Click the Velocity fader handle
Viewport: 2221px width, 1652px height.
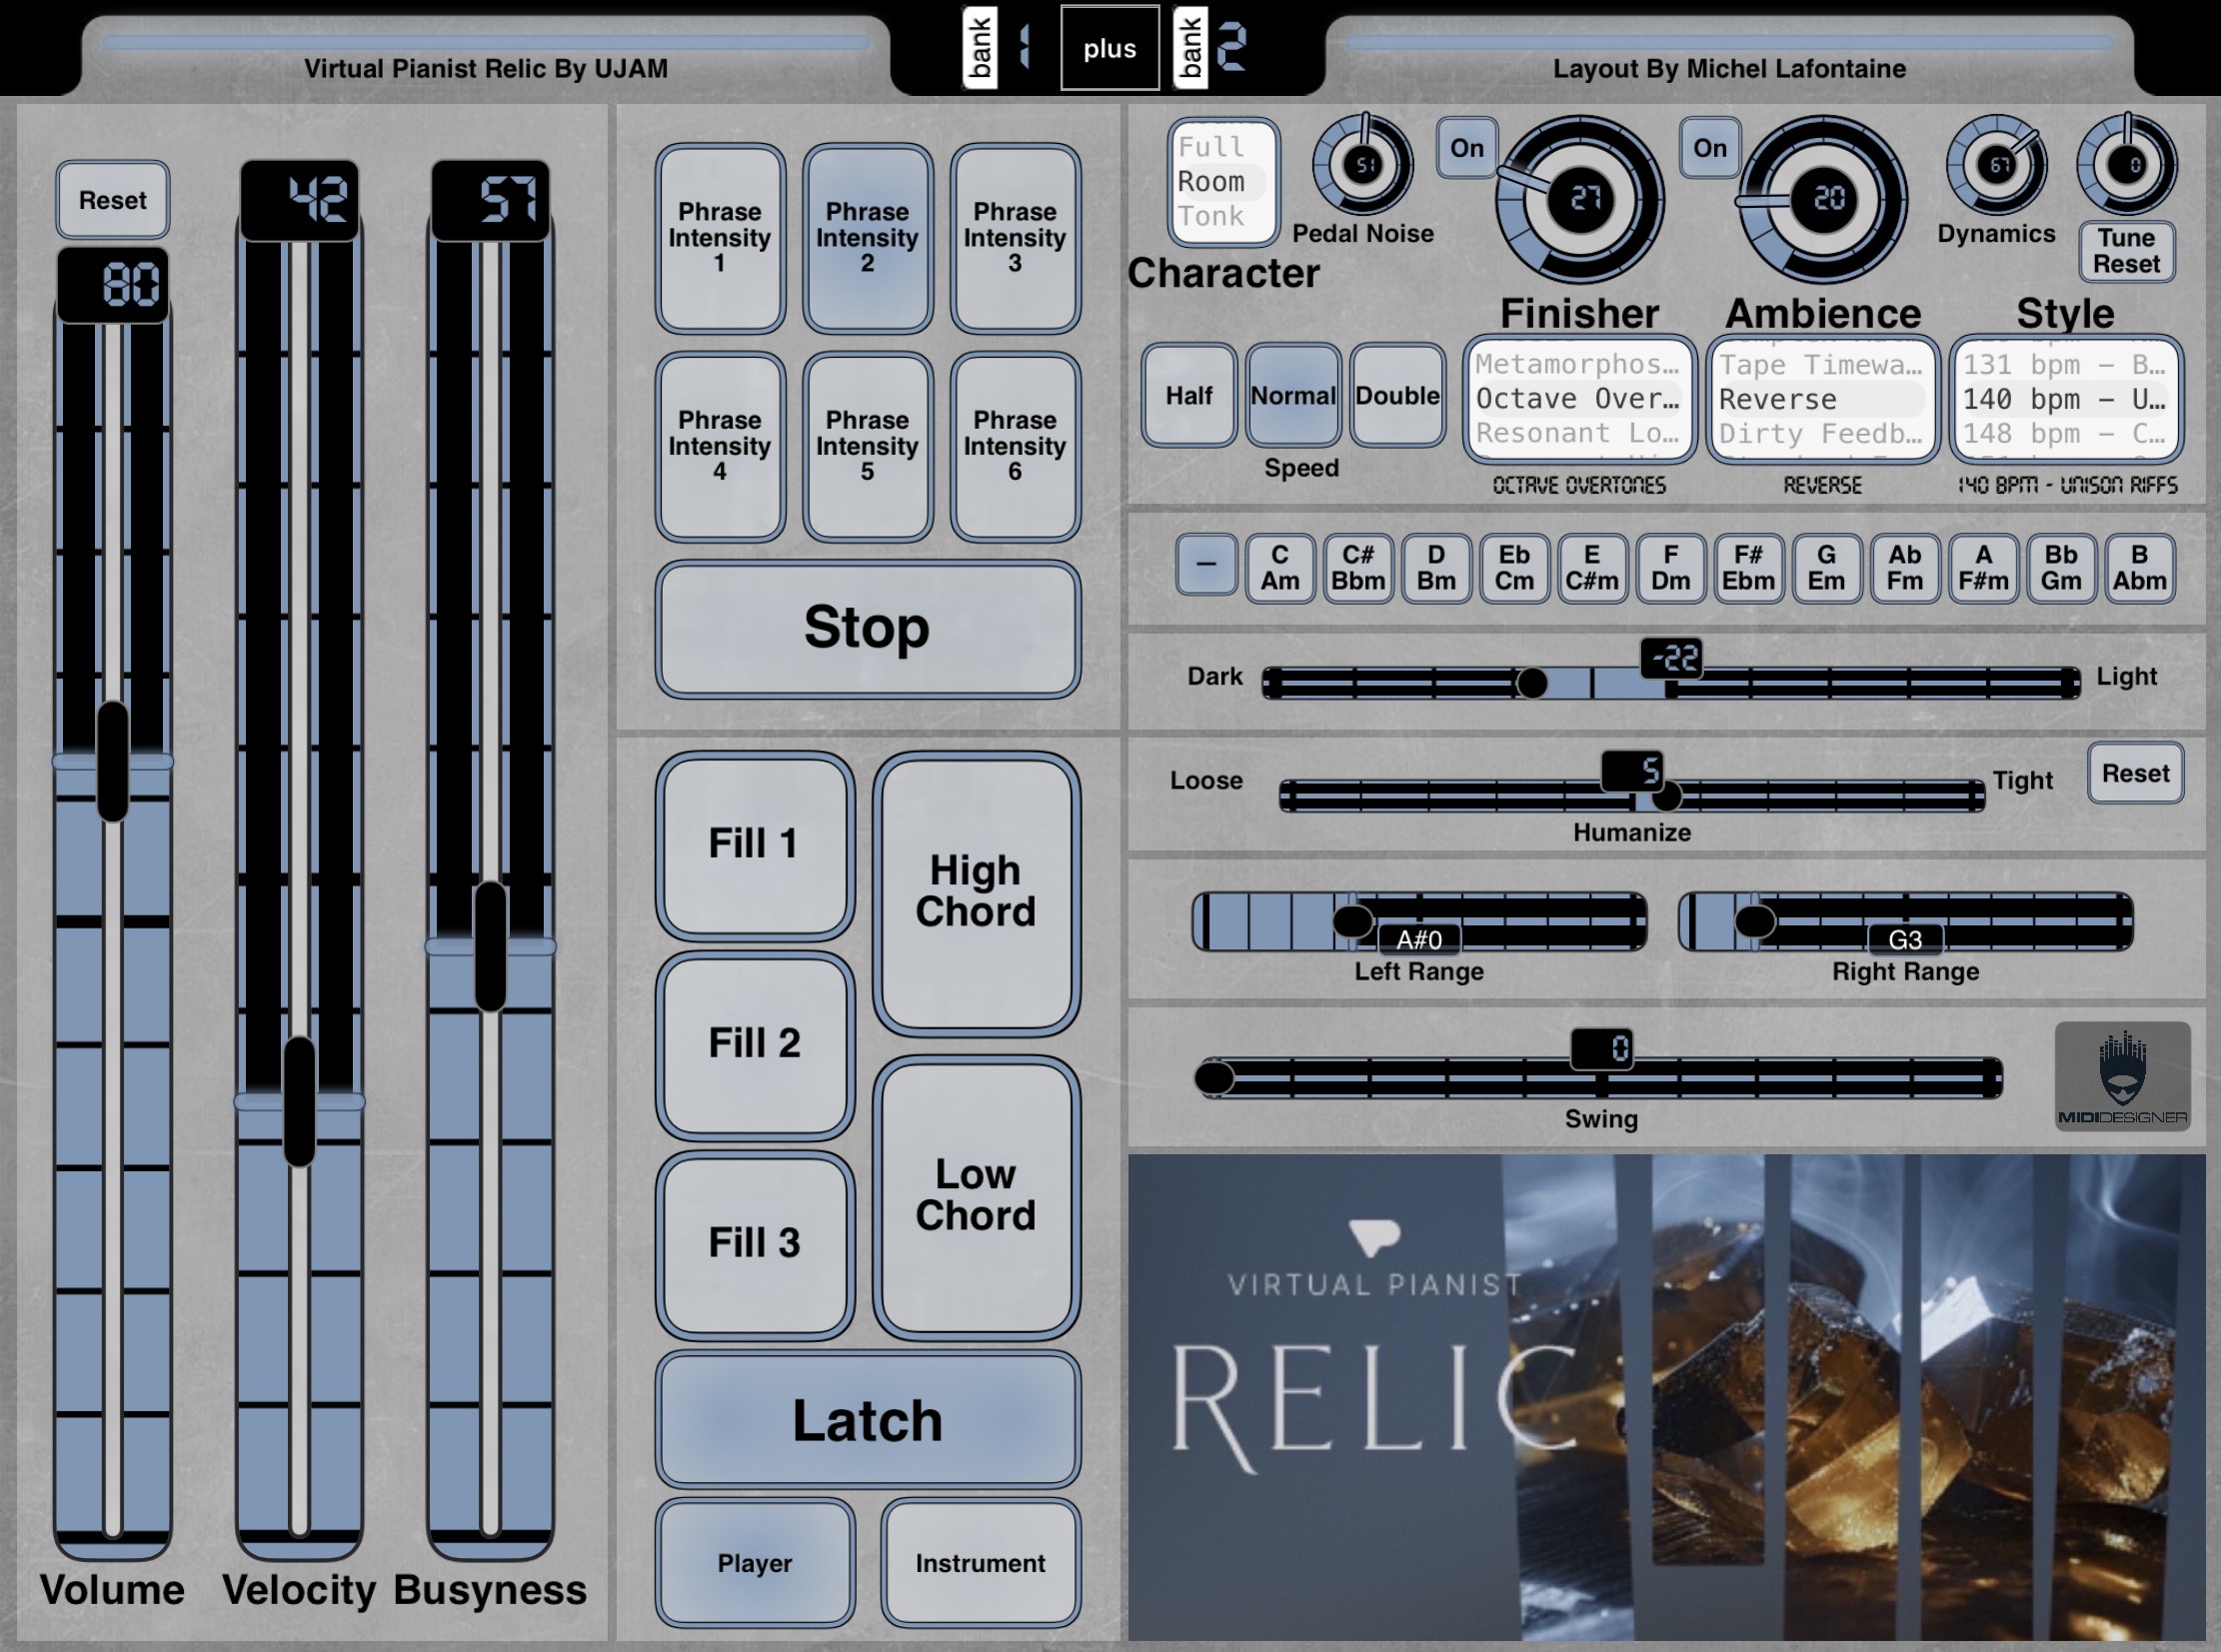(299, 1101)
